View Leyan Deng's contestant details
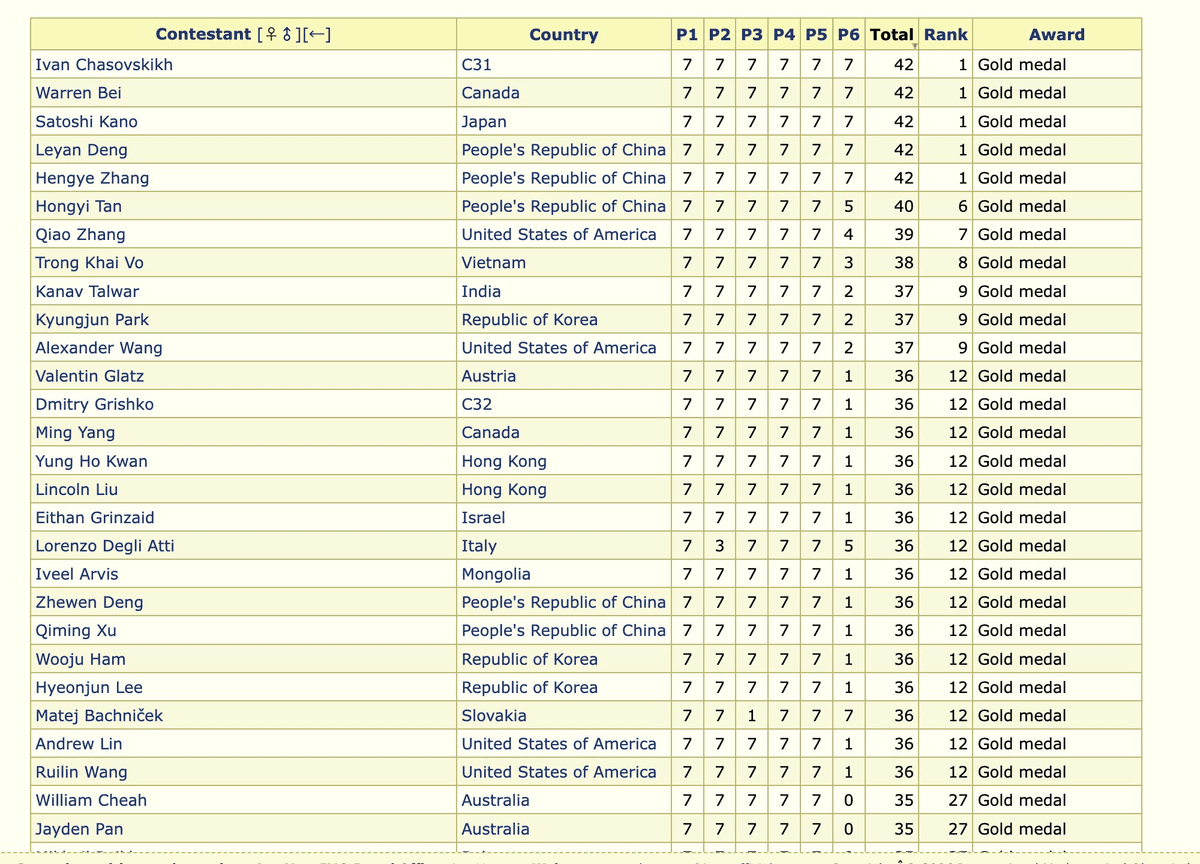 coord(81,150)
